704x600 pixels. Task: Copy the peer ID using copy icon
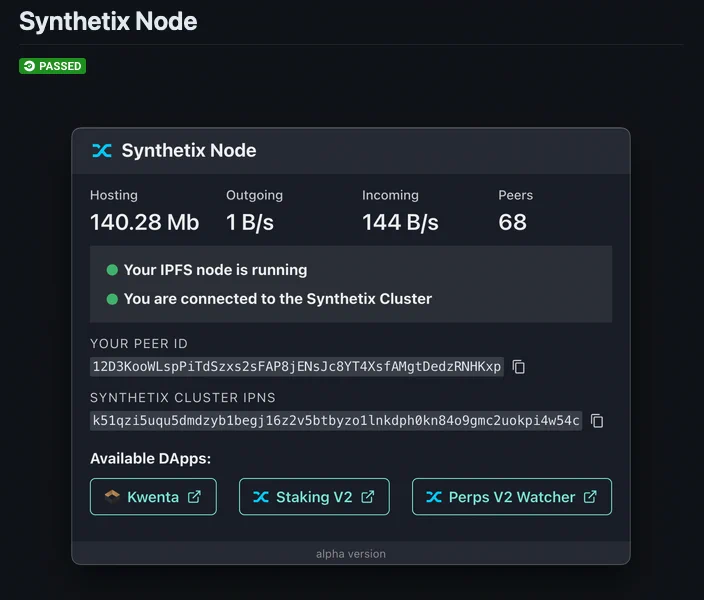pyautogui.click(x=519, y=367)
